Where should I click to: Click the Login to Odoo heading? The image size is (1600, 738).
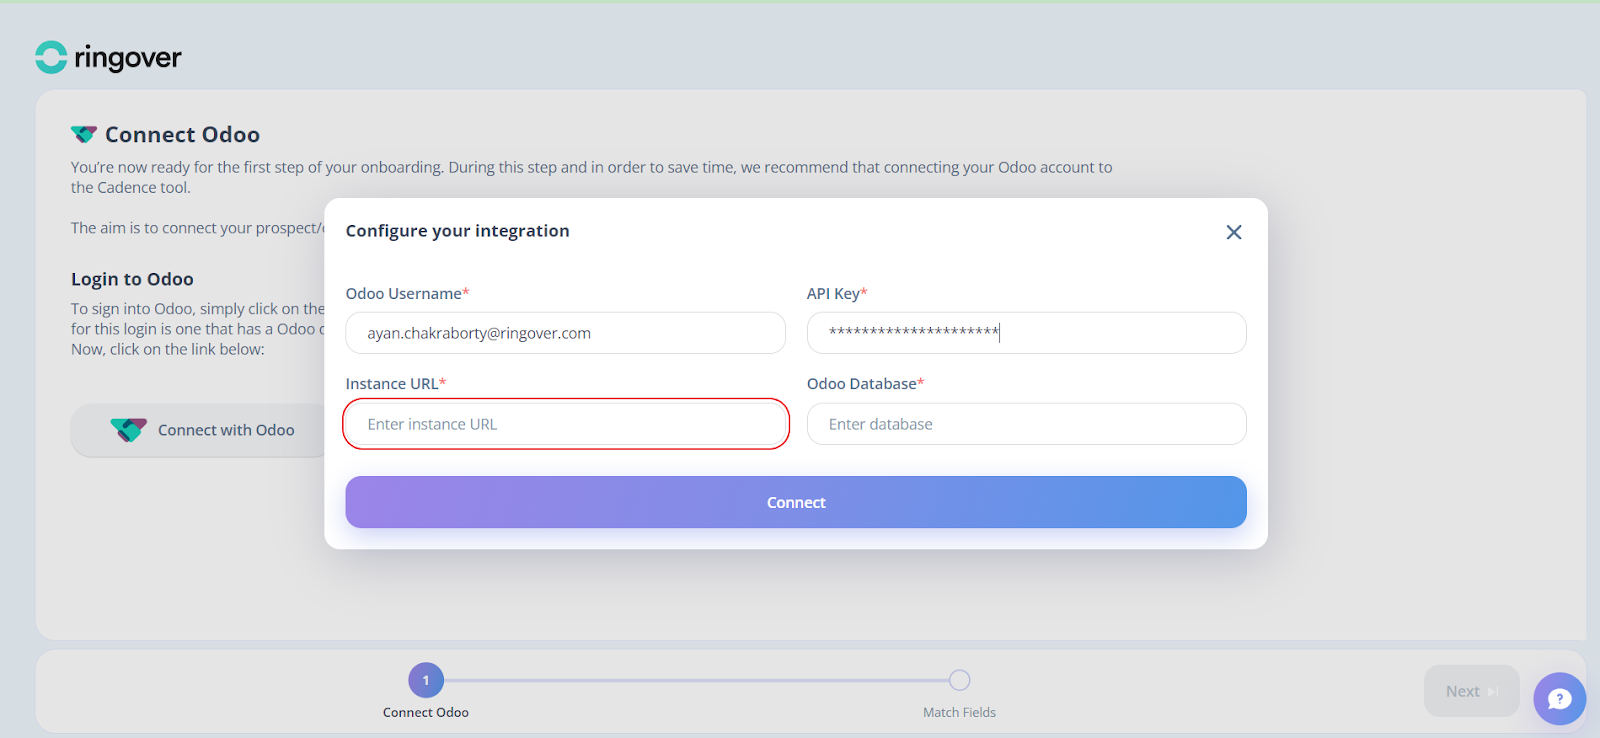tap(132, 279)
